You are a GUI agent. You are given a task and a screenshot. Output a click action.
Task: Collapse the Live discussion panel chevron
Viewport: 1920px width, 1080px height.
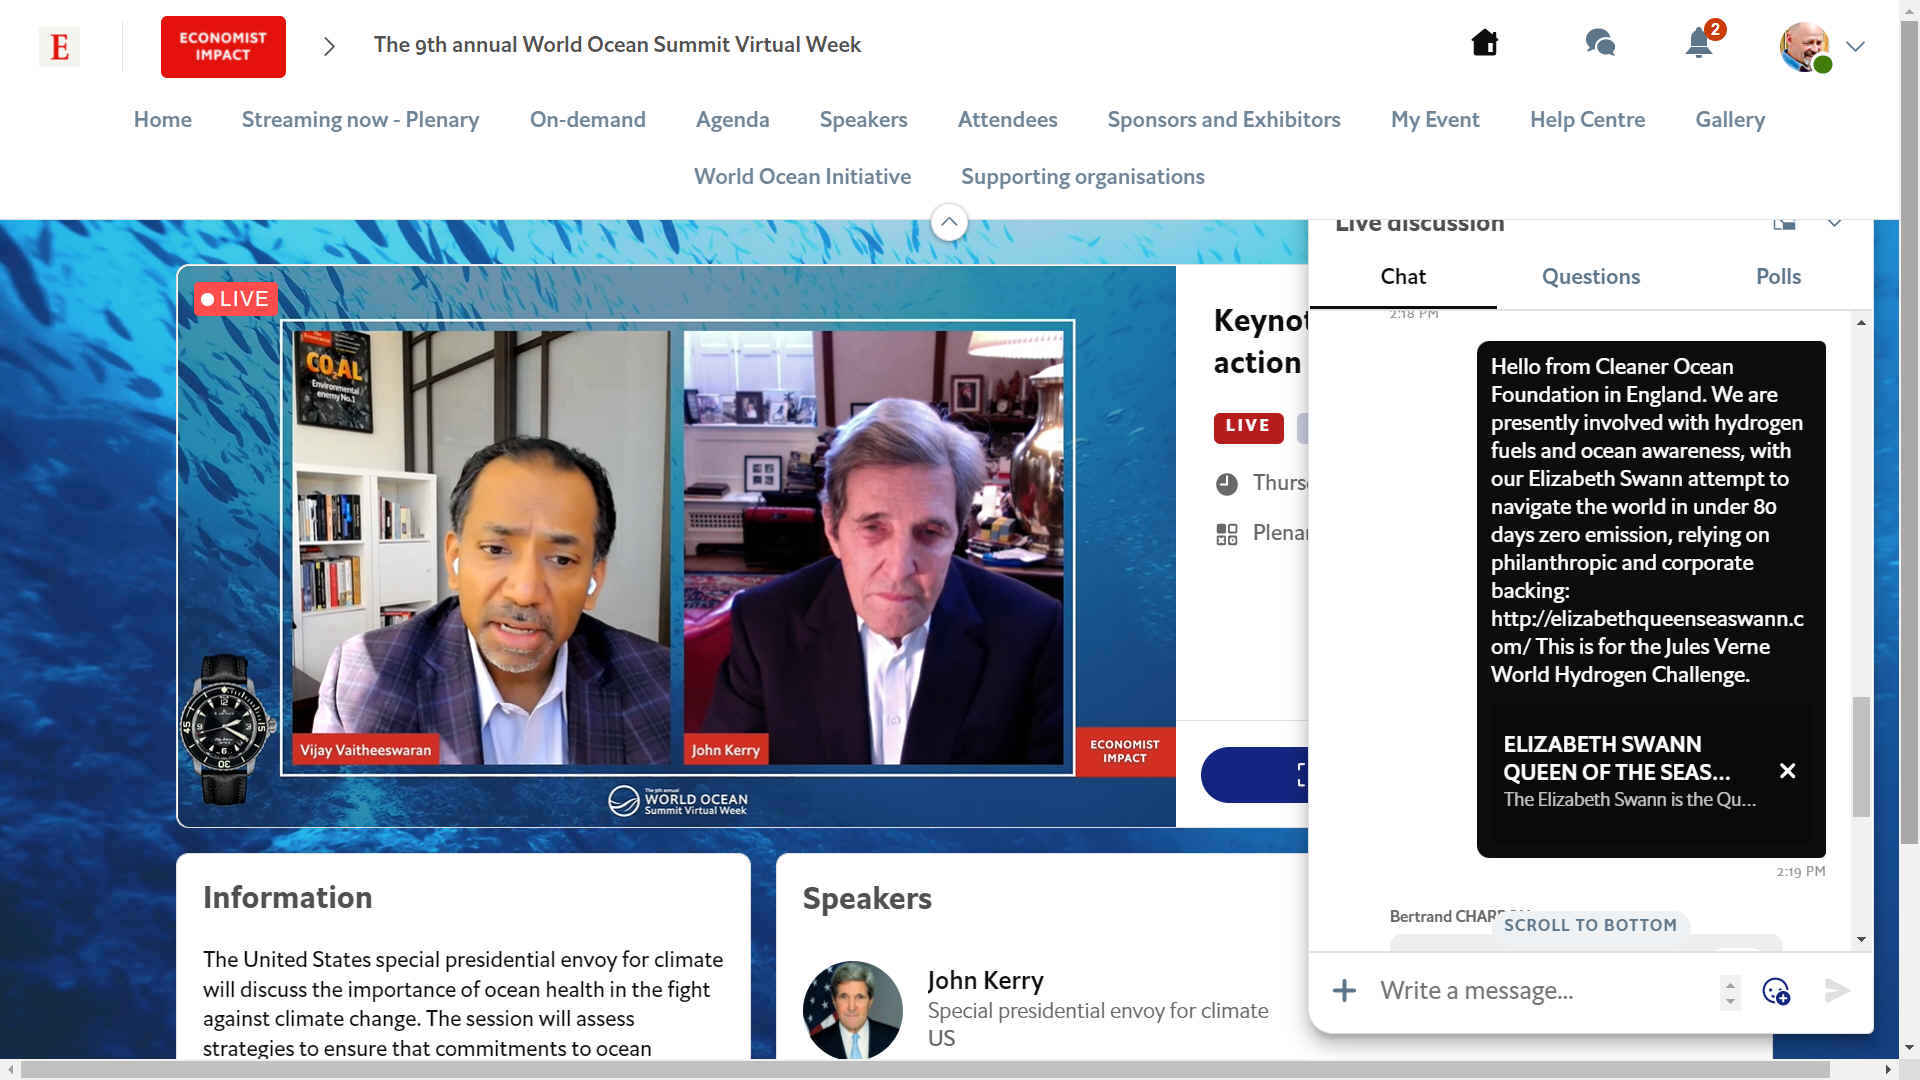click(x=1834, y=223)
